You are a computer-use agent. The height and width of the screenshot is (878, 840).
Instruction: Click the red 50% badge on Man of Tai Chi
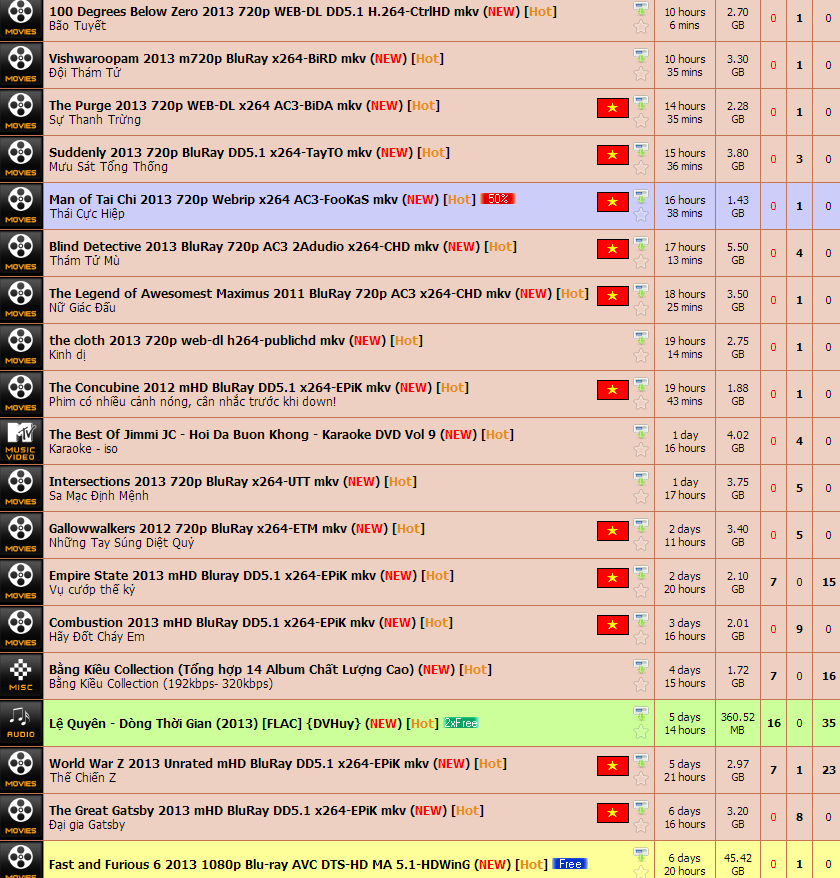click(497, 199)
